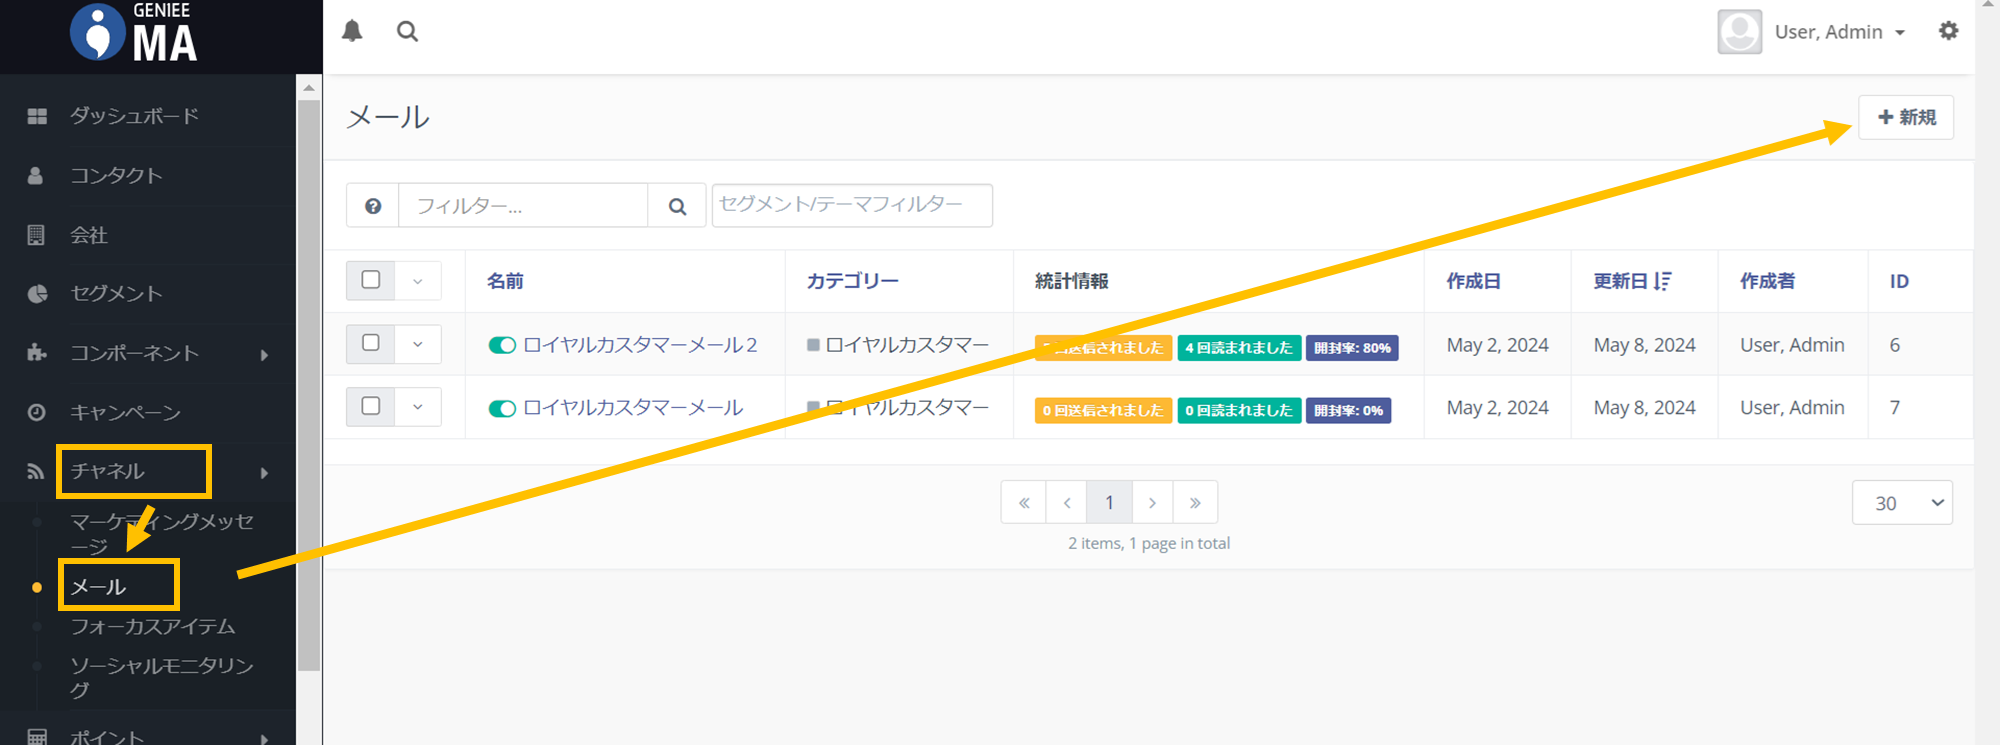Image resolution: width=2000 pixels, height=745 pixels.
Task: Toggle publish switch for ロイヤルカスタマーメール２
Action: coord(502,345)
